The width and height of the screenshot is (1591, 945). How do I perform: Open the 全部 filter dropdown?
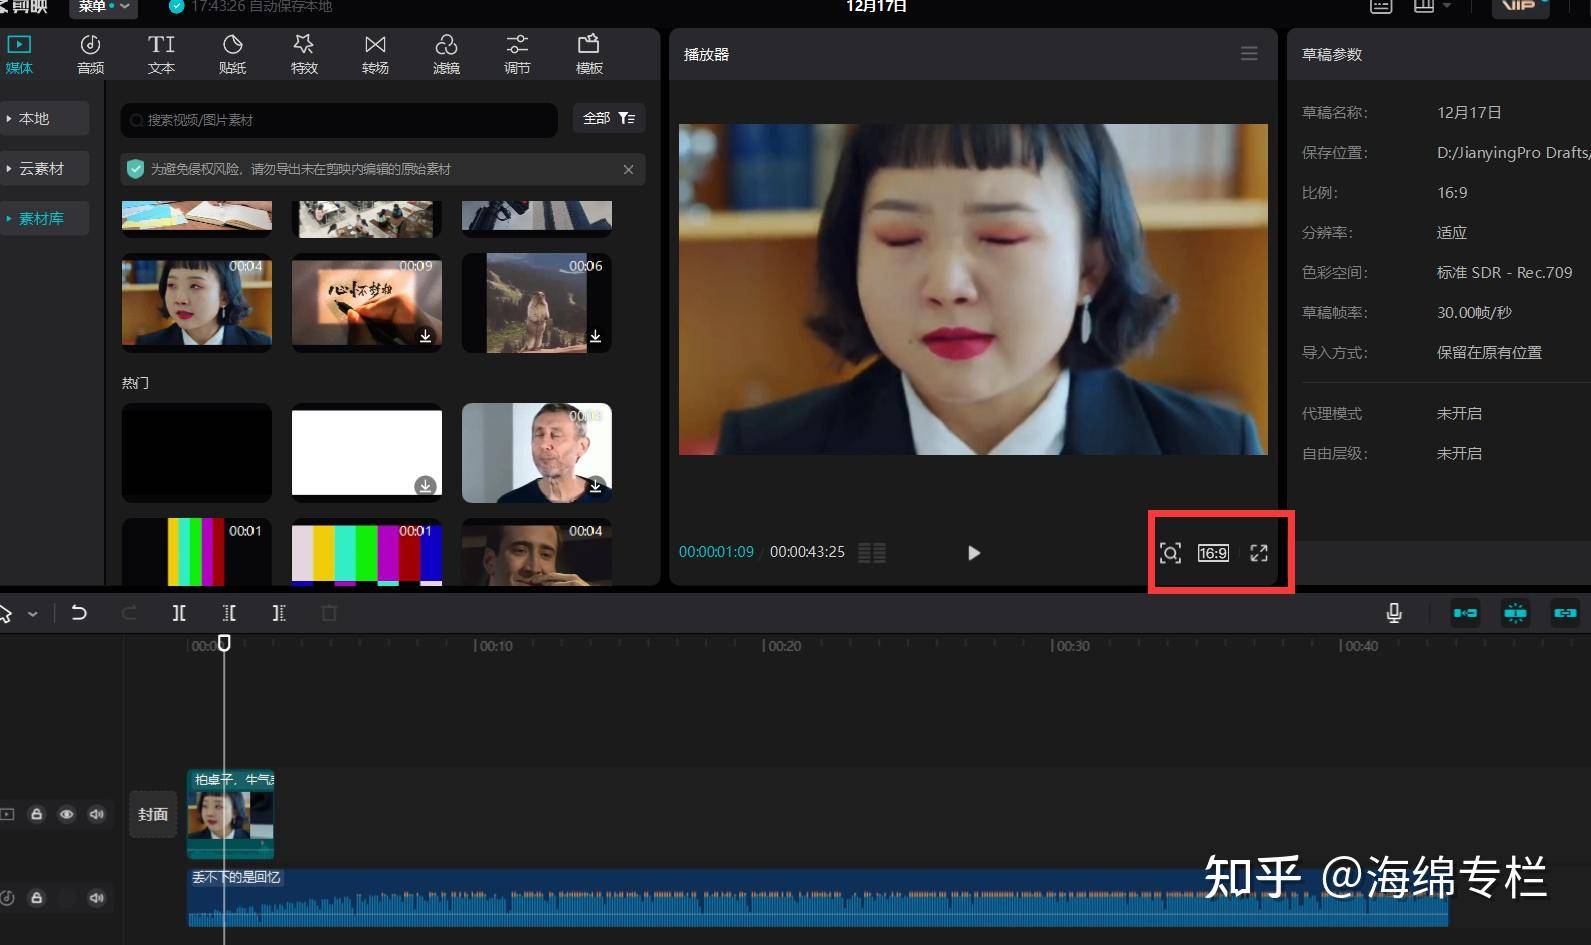[x=609, y=118]
